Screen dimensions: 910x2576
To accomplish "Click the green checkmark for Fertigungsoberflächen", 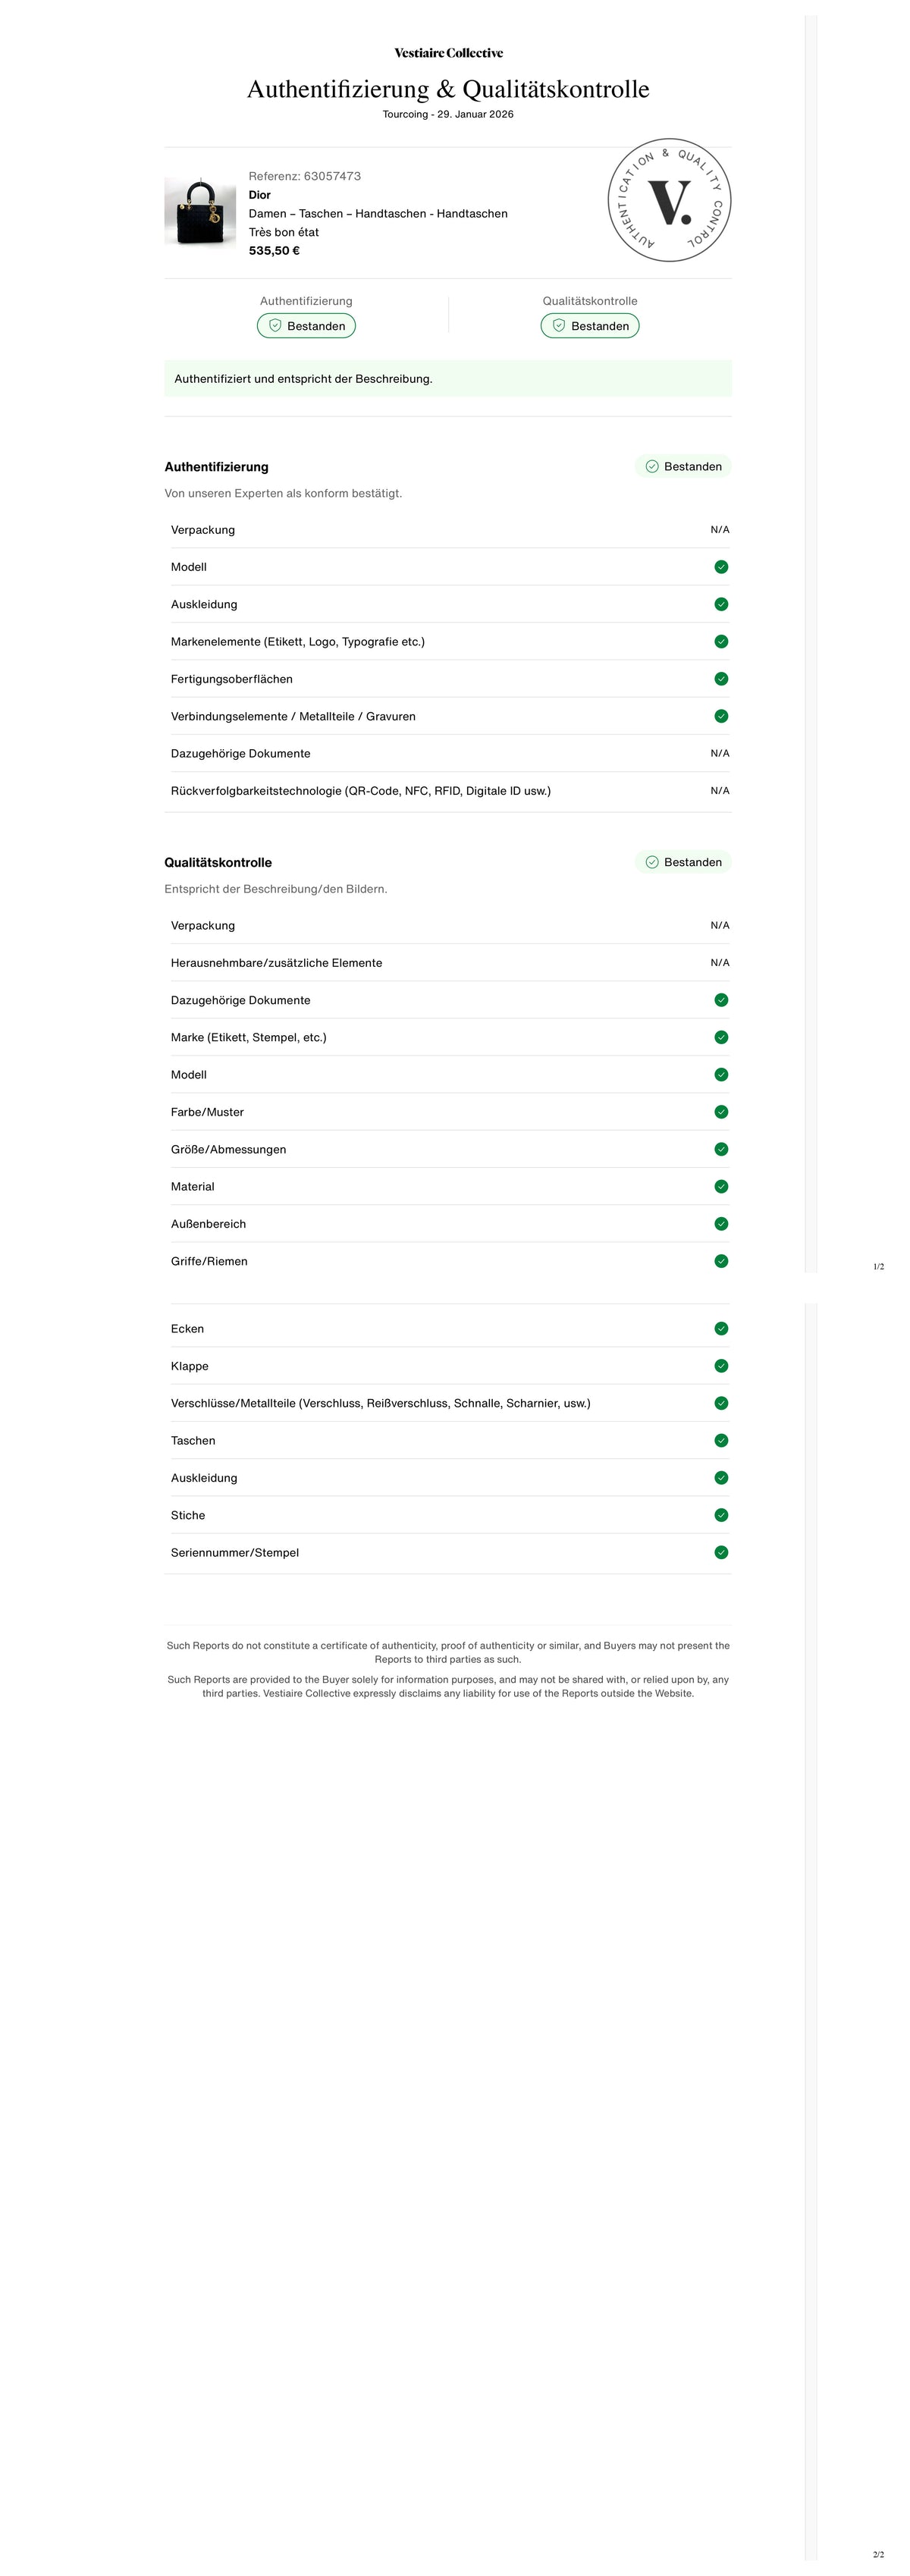I will coord(721,679).
